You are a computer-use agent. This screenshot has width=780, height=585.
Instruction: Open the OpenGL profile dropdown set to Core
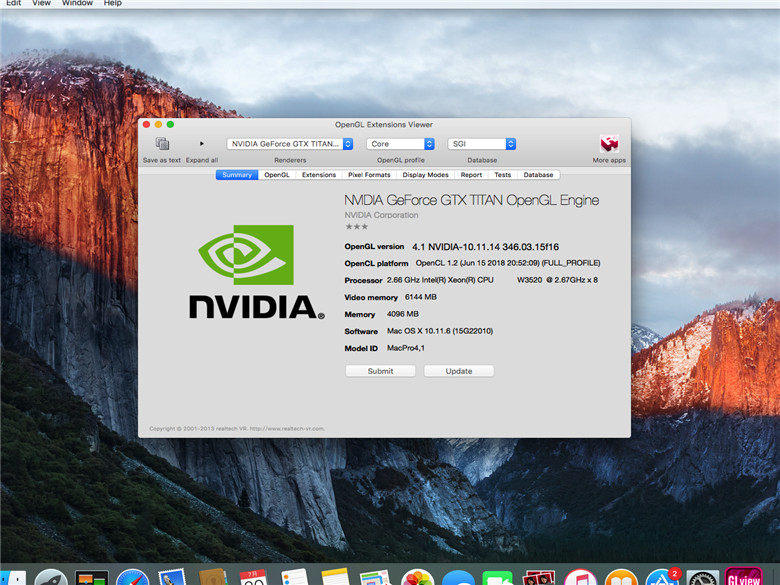400,144
